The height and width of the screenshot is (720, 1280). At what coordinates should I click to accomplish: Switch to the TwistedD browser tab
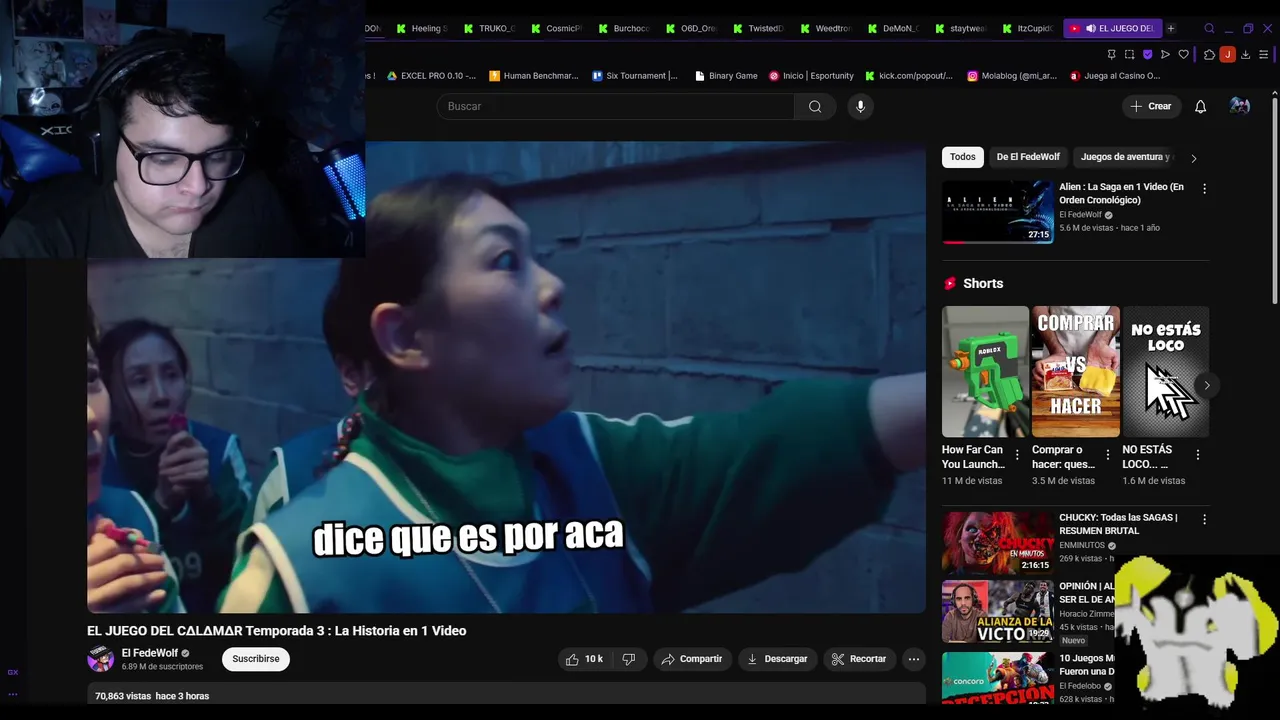coord(758,28)
